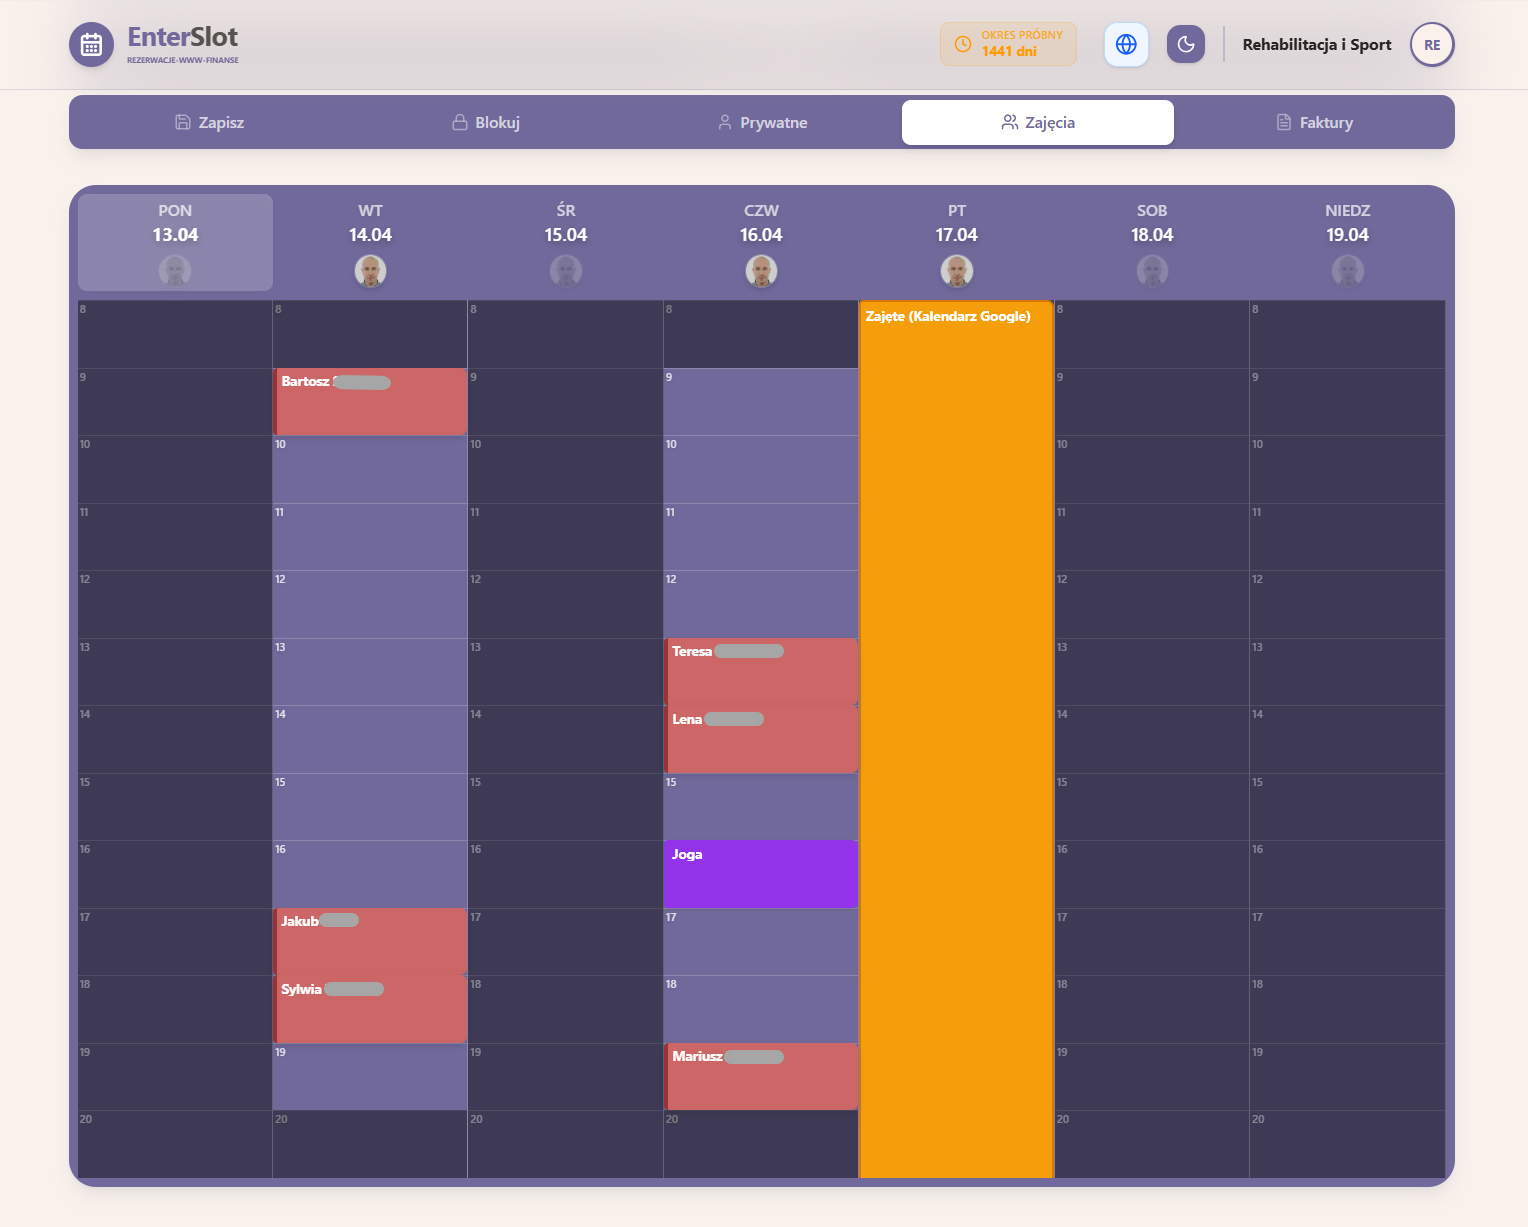Toggle dark mode with moon icon

click(x=1186, y=44)
